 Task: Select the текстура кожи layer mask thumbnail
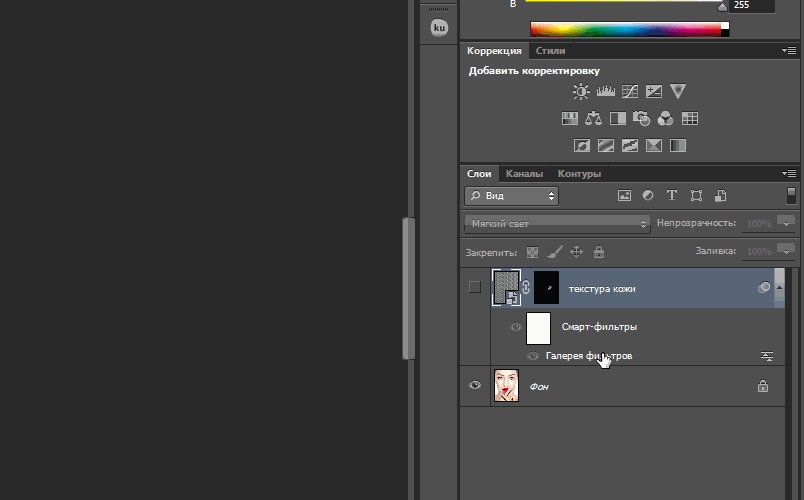[x=547, y=288]
